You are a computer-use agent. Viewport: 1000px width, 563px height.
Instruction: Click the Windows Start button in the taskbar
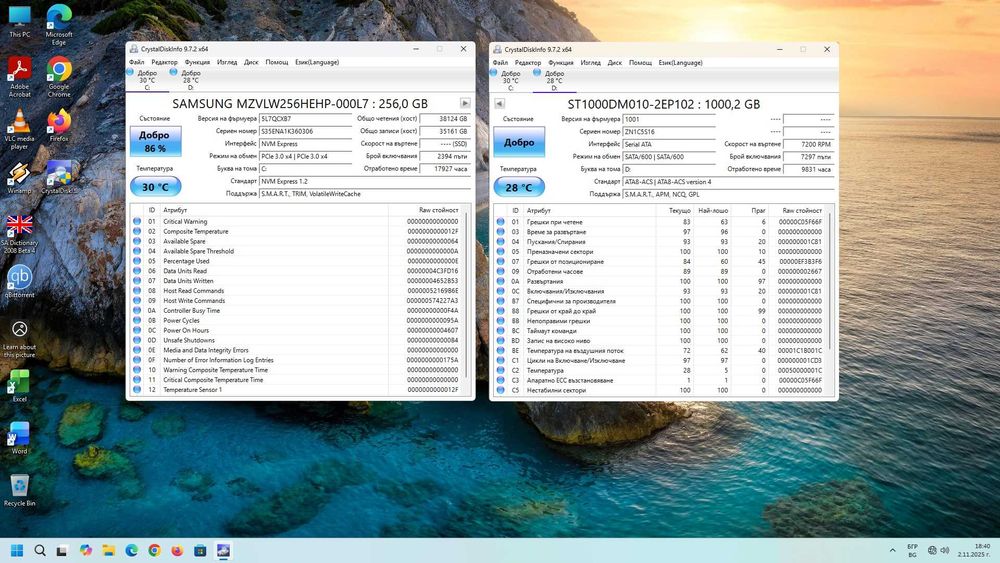click(17, 550)
